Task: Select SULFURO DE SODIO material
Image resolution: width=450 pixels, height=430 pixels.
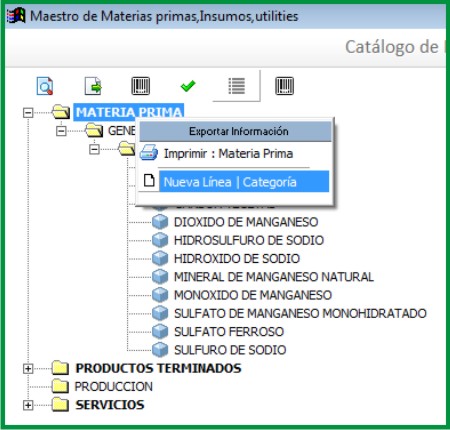Action: (230, 350)
